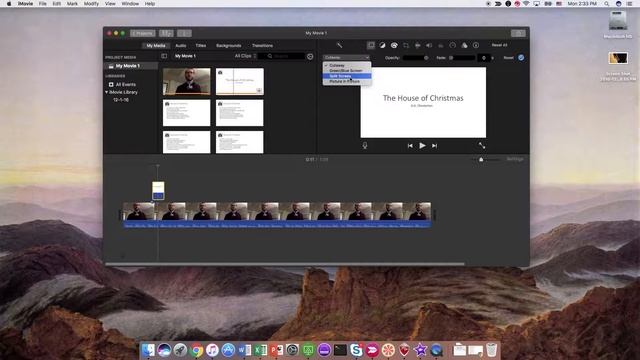The image size is (640, 360).
Task: Click the Reset button beside the checkmark
Action: pos(509,58)
